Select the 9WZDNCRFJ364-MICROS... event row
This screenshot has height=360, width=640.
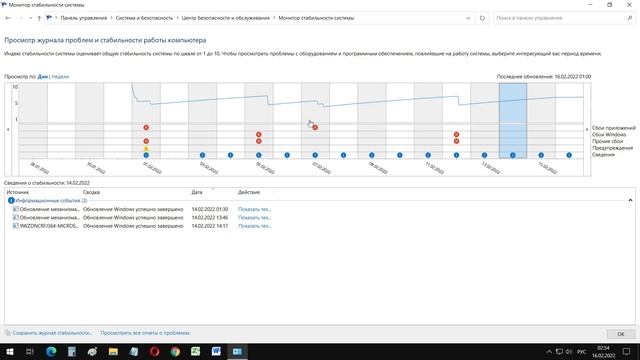tap(142, 226)
